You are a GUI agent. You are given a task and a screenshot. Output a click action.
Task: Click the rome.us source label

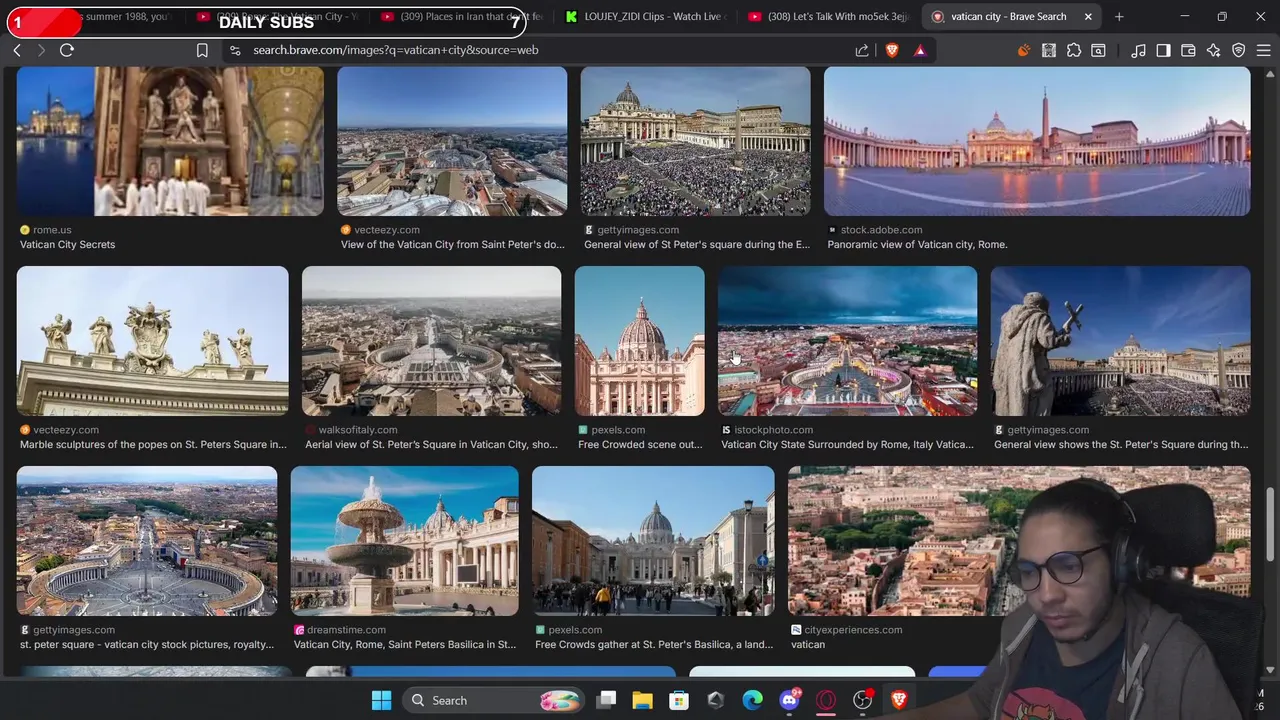52,230
